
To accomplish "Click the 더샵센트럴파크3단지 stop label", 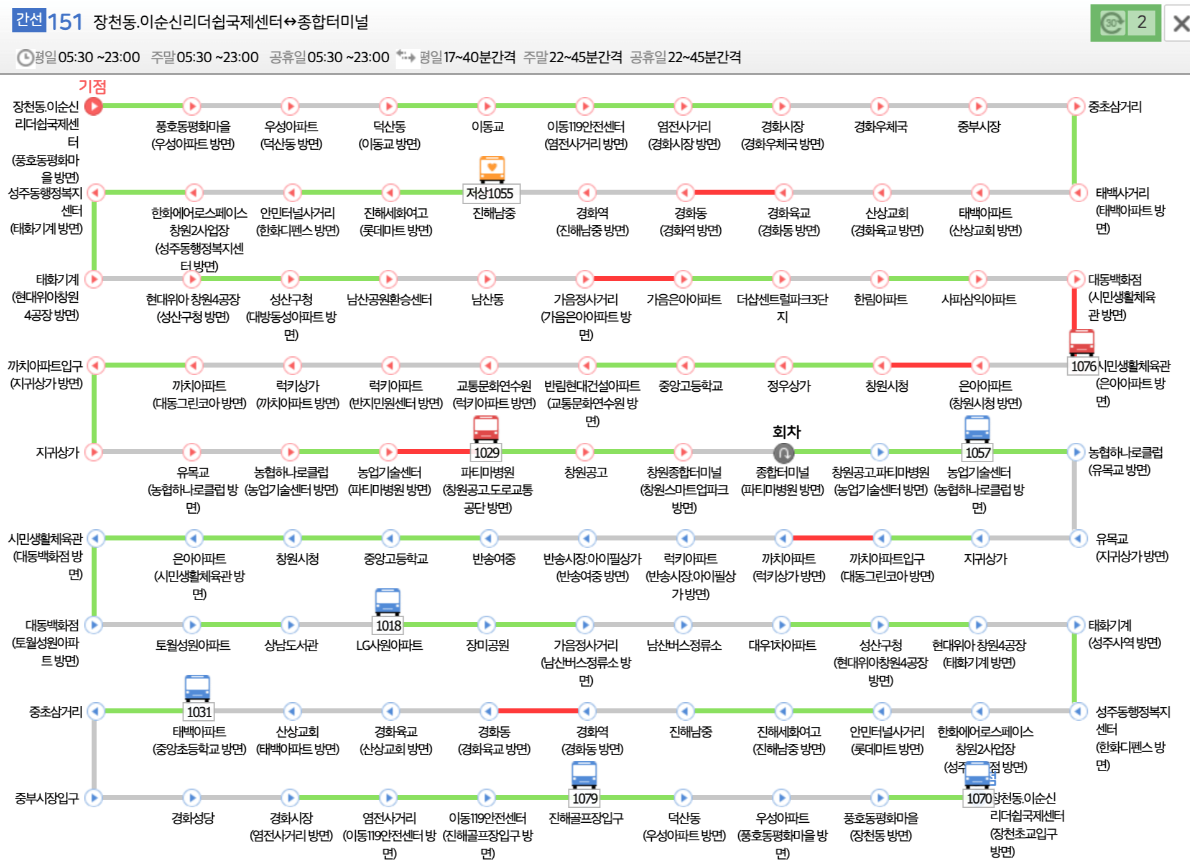I will tap(782, 308).
